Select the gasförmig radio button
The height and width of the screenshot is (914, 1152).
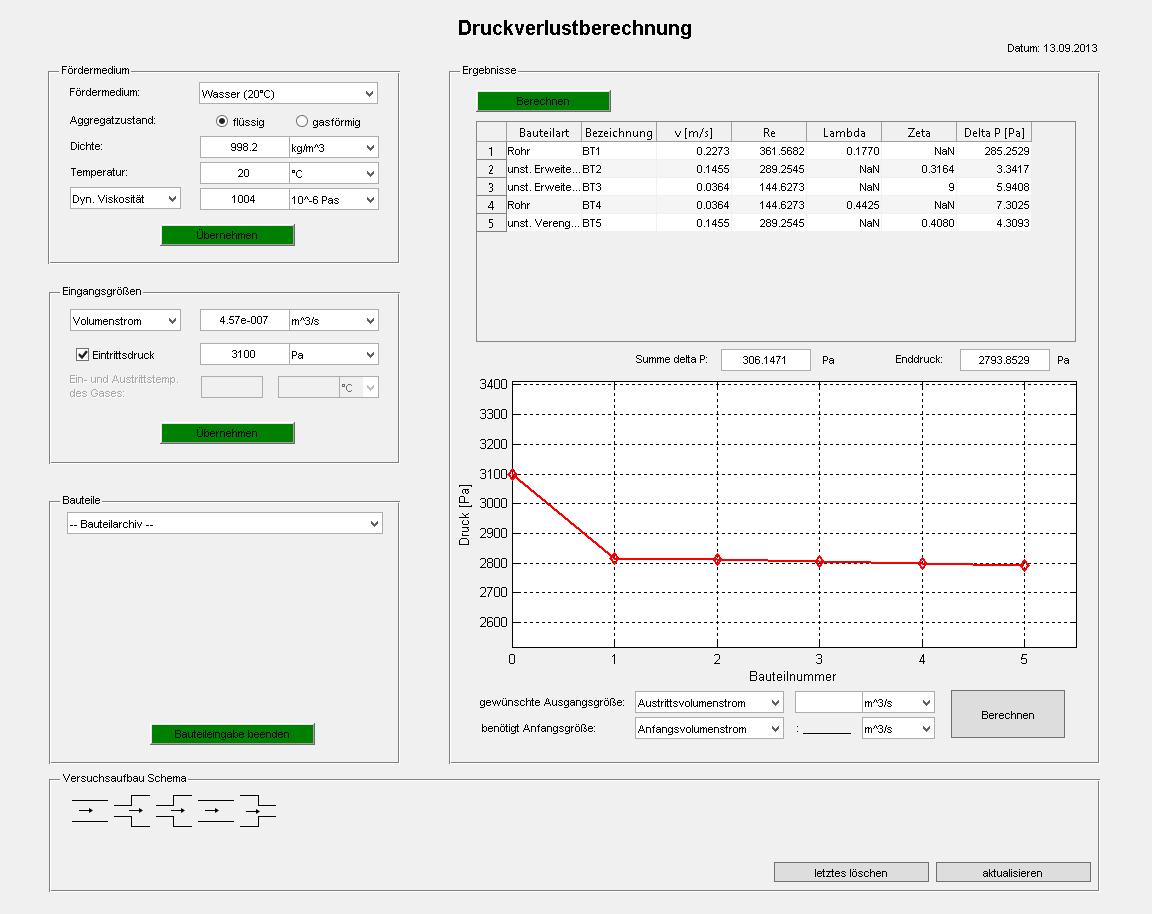pyautogui.click(x=302, y=121)
